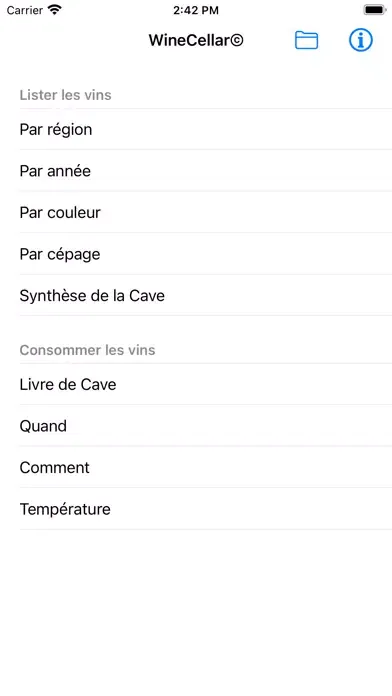Click the Consommer les vins header

pyautogui.click(x=87, y=350)
